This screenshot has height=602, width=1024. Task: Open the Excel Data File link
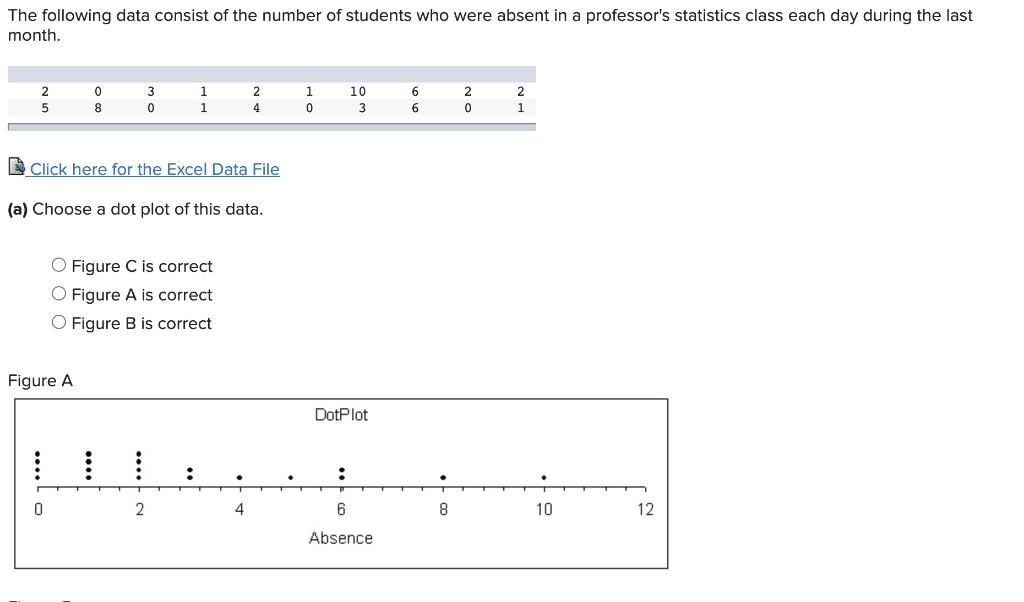pos(154,169)
